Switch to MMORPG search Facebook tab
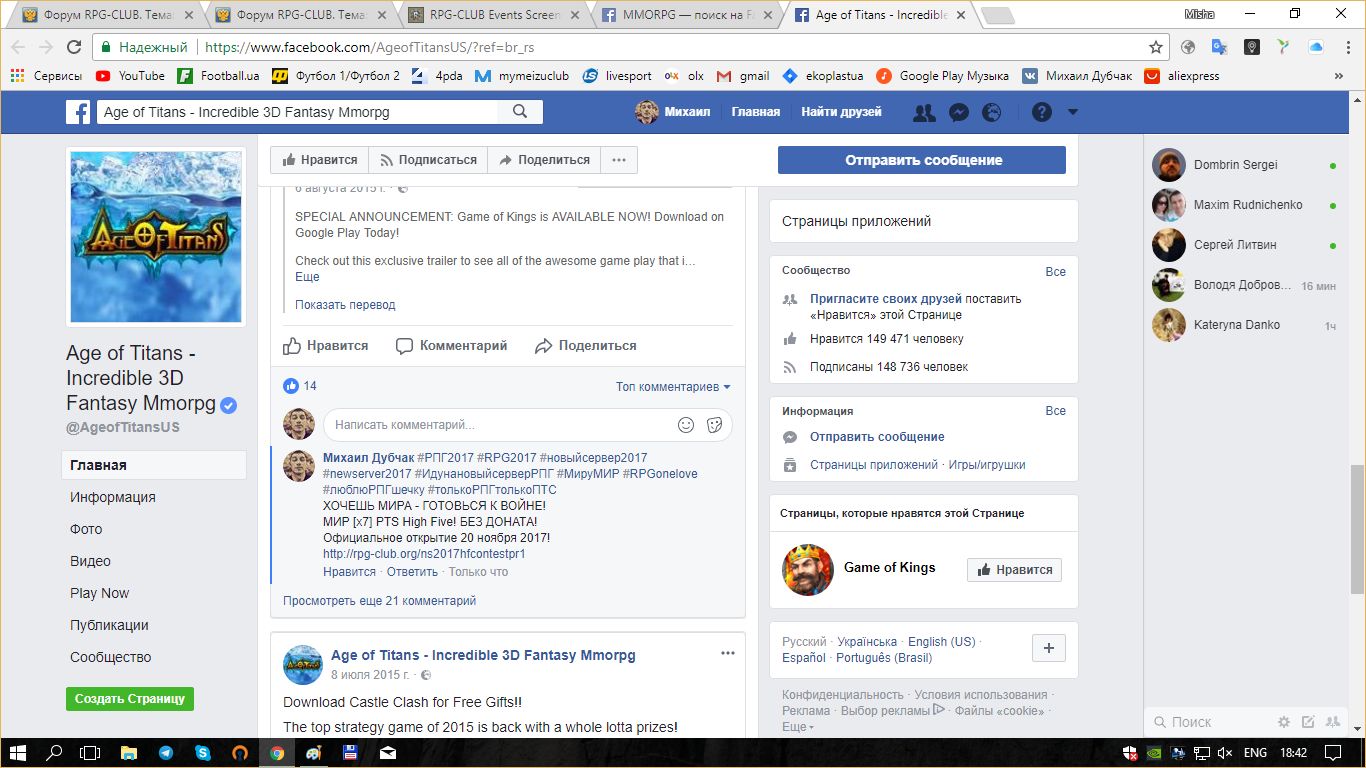1366x768 pixels. pos(686,15)
